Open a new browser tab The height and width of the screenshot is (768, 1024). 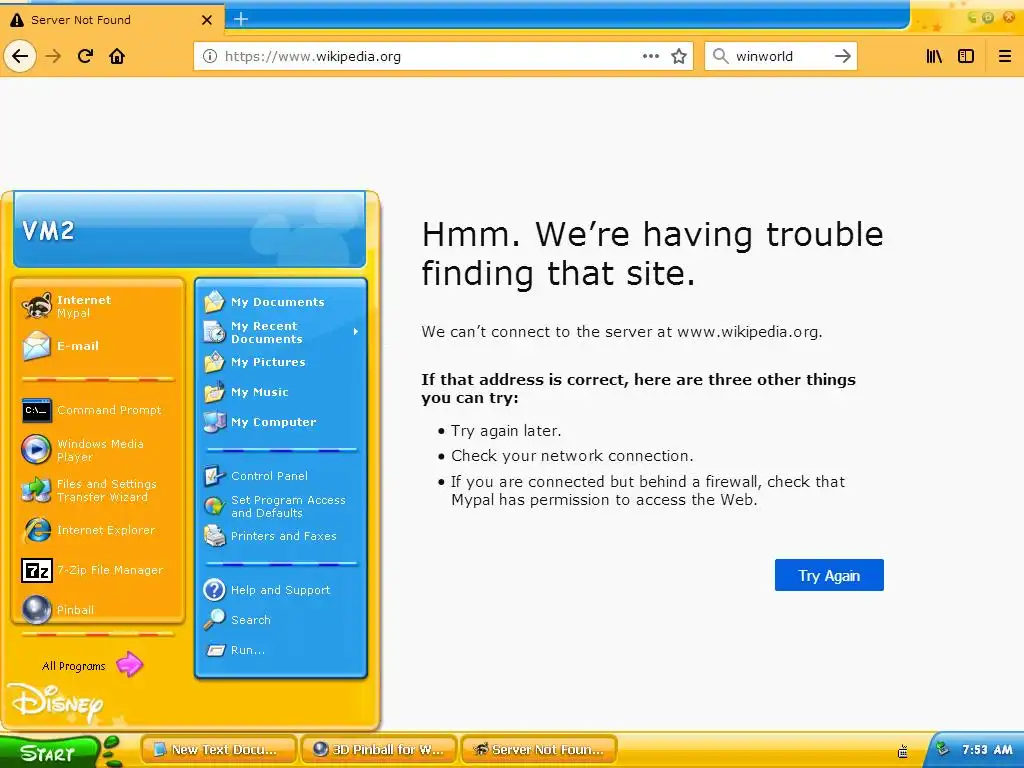(240, 19)
